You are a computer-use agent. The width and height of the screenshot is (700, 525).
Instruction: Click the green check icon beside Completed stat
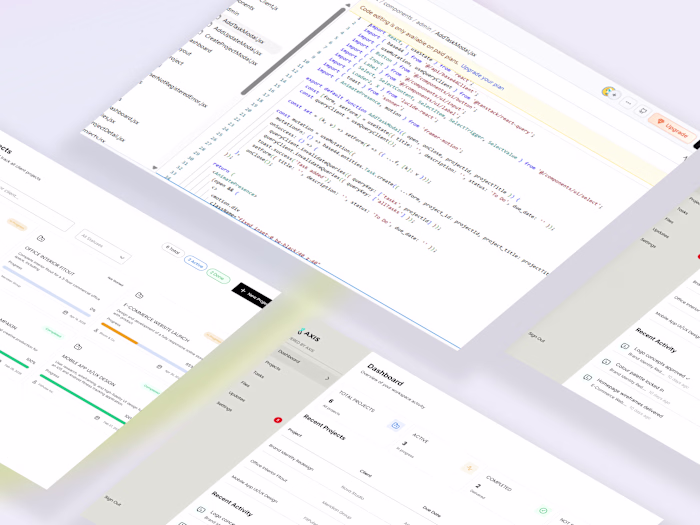pos(543,510)
